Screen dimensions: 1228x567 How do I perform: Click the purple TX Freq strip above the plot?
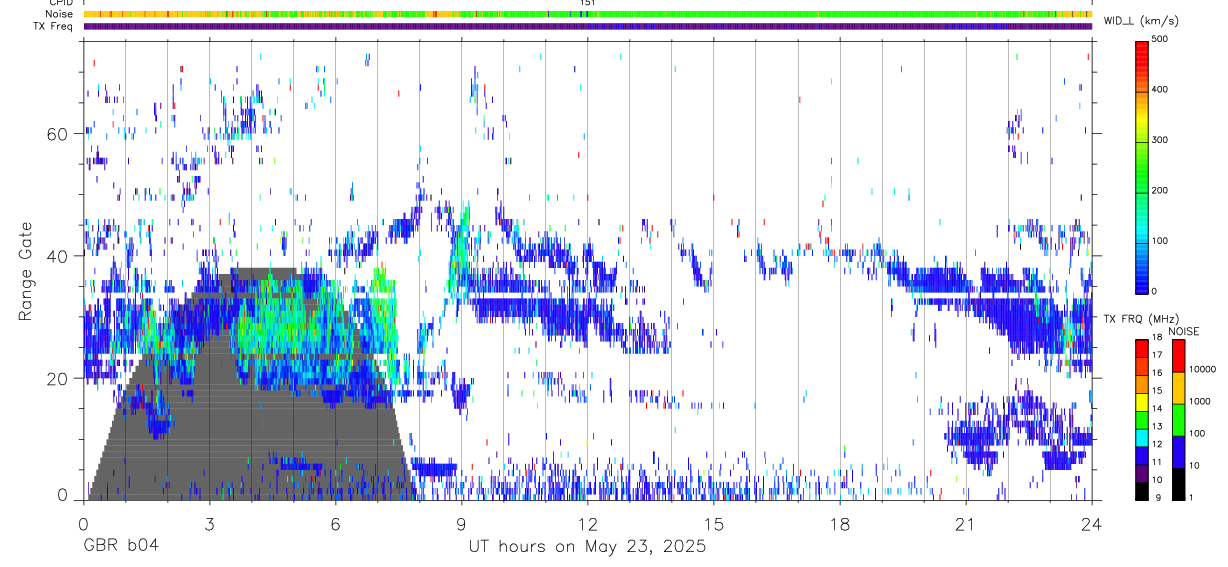587,26
